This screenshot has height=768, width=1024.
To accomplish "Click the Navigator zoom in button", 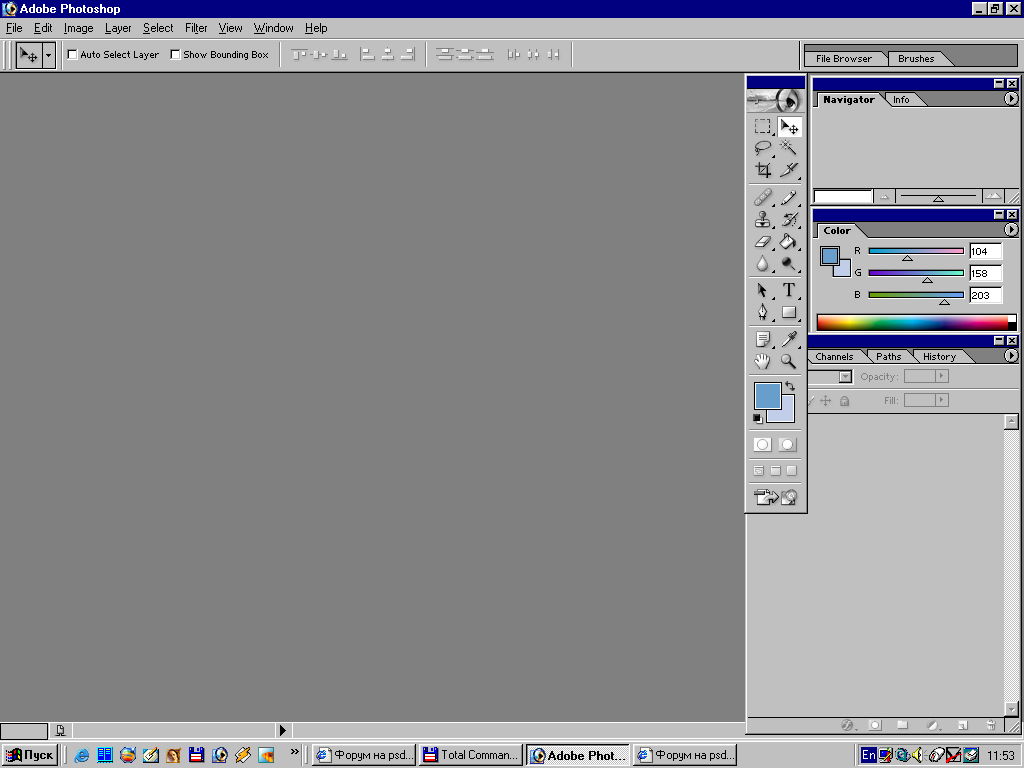I will coord(993,196).
